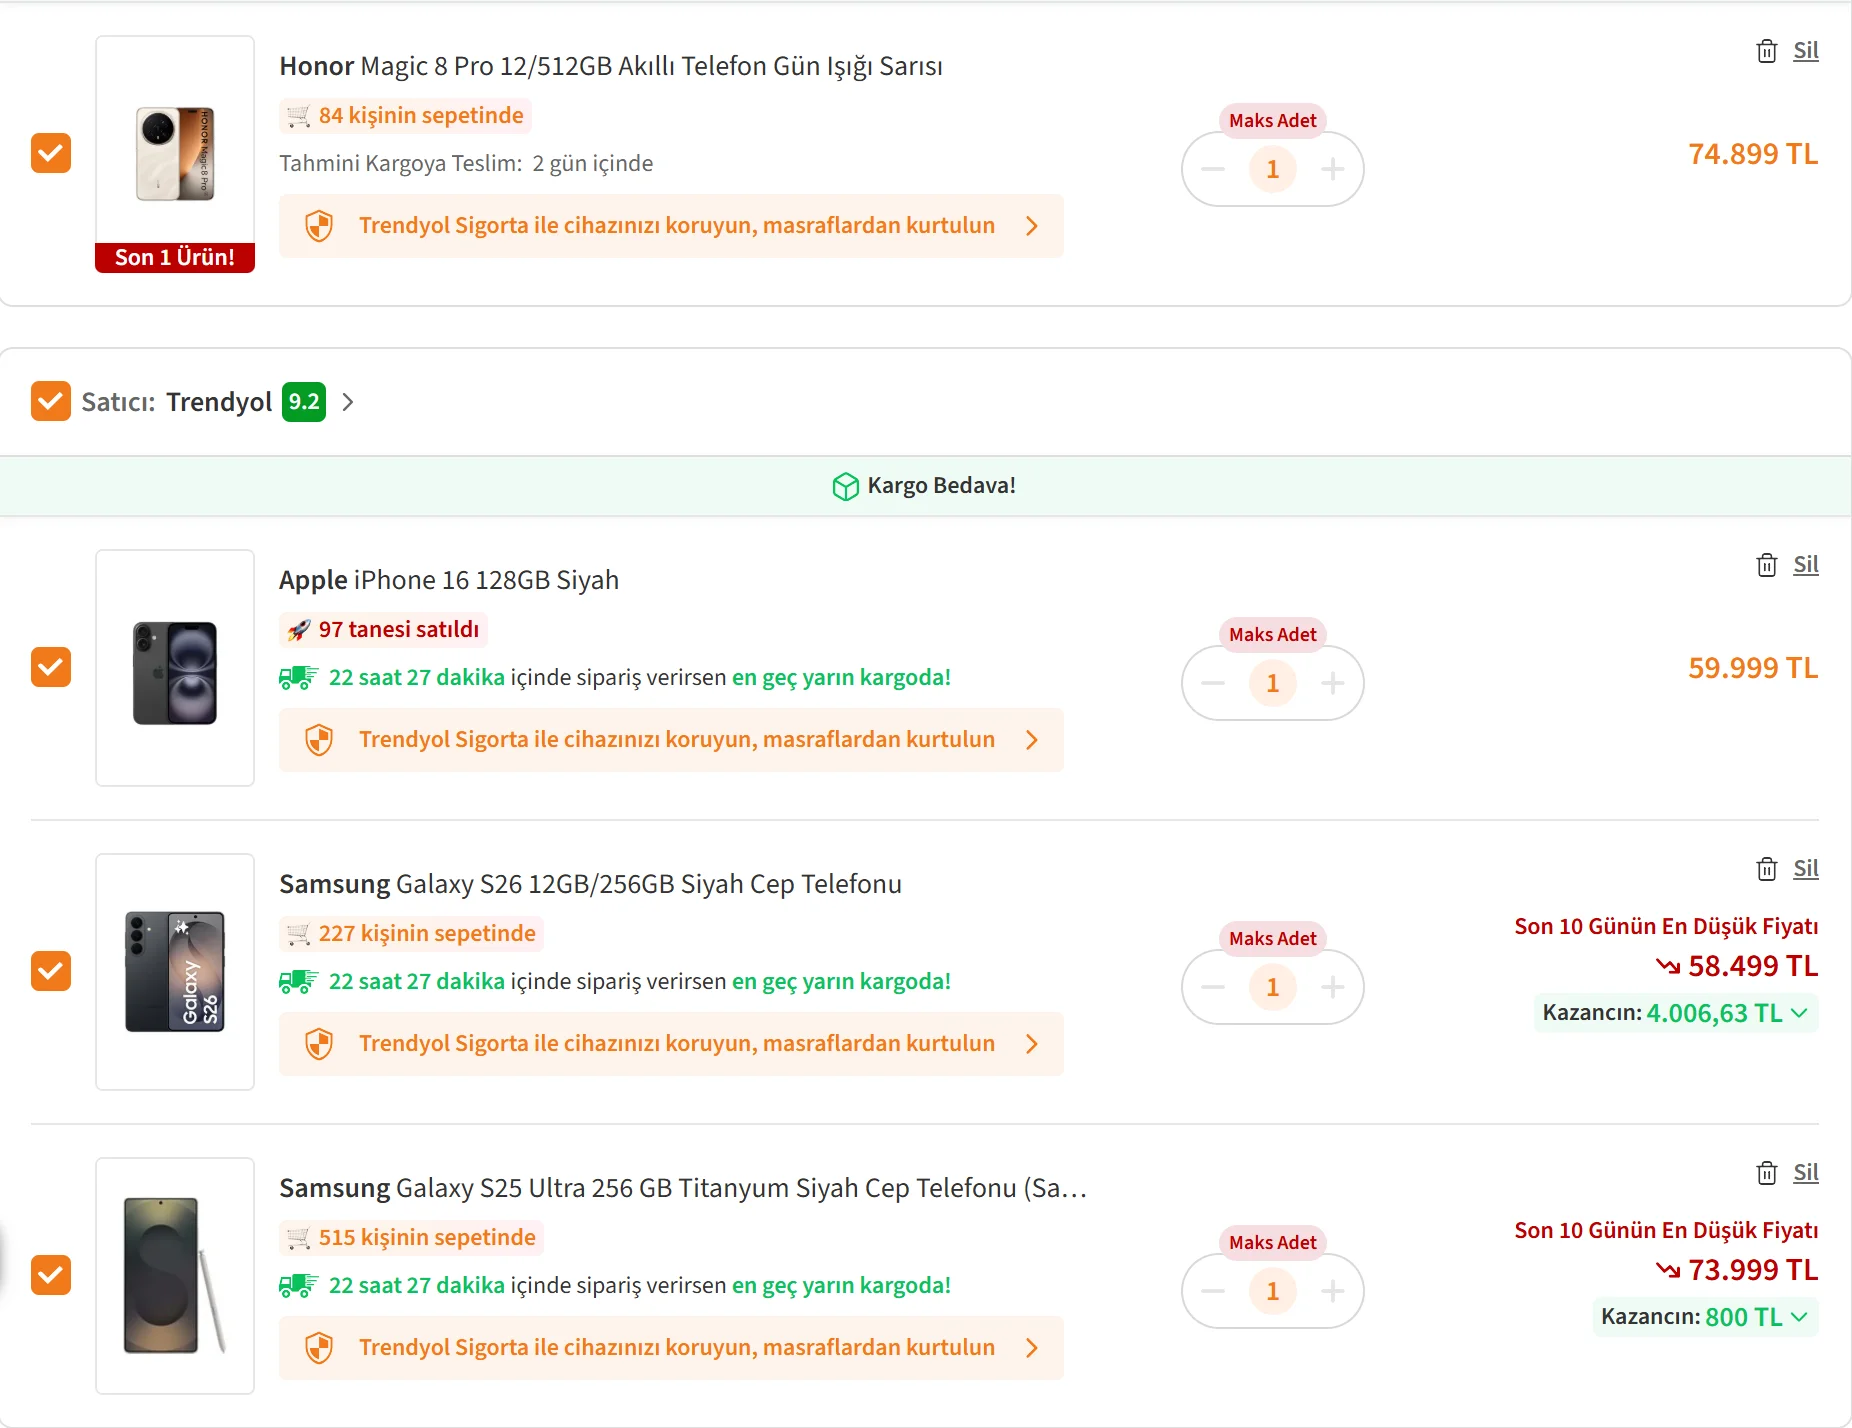
Task: Click the Maks Adet badge on Honor row
Action: pyautogui.click(x=1273, y=121)
